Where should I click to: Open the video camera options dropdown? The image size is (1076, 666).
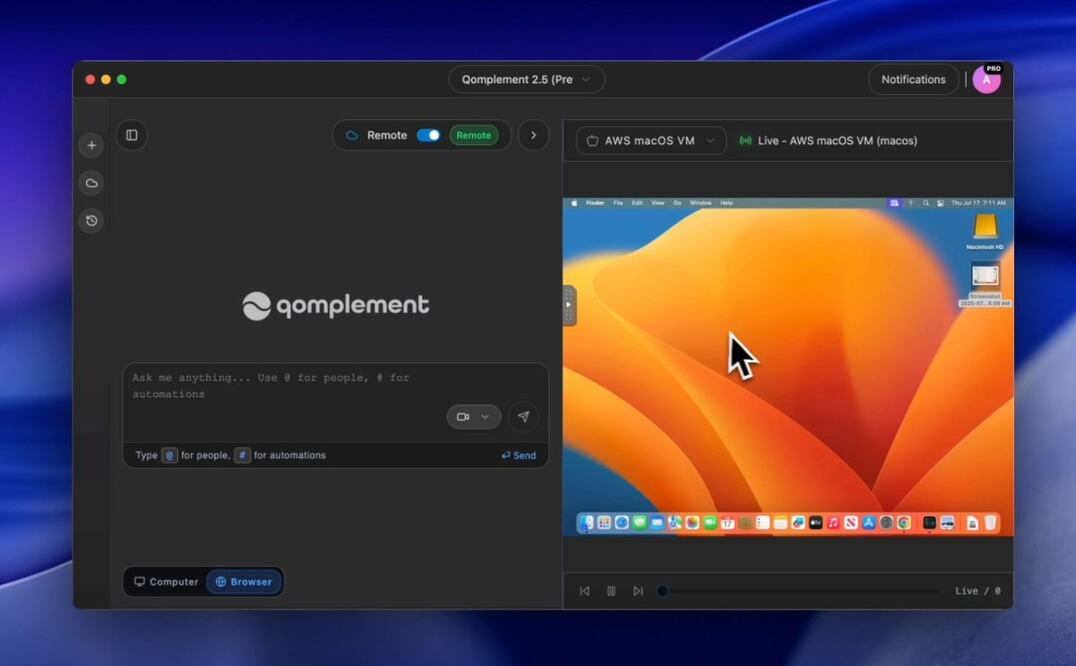[474, 417]
